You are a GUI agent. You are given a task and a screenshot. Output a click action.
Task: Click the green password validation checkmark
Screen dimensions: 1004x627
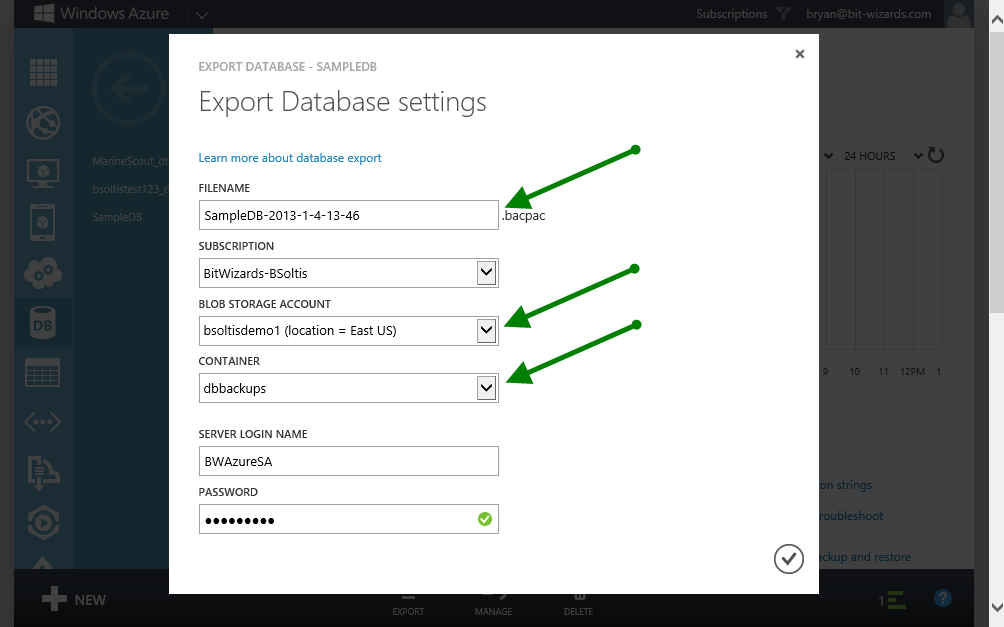click(485, 519)
